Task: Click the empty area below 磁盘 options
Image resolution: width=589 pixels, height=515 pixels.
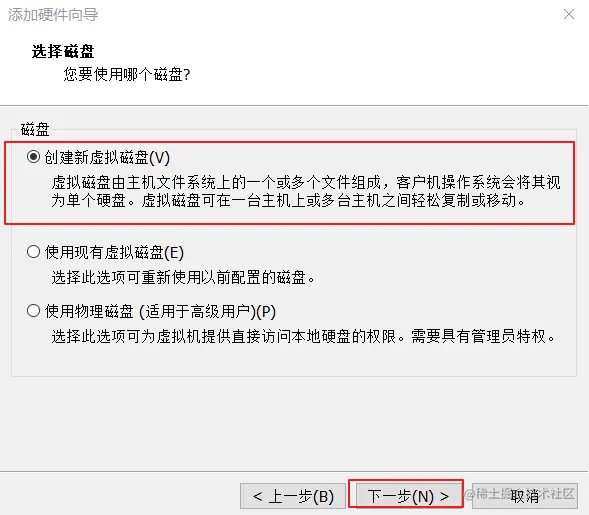Action: tap(294, 423)
